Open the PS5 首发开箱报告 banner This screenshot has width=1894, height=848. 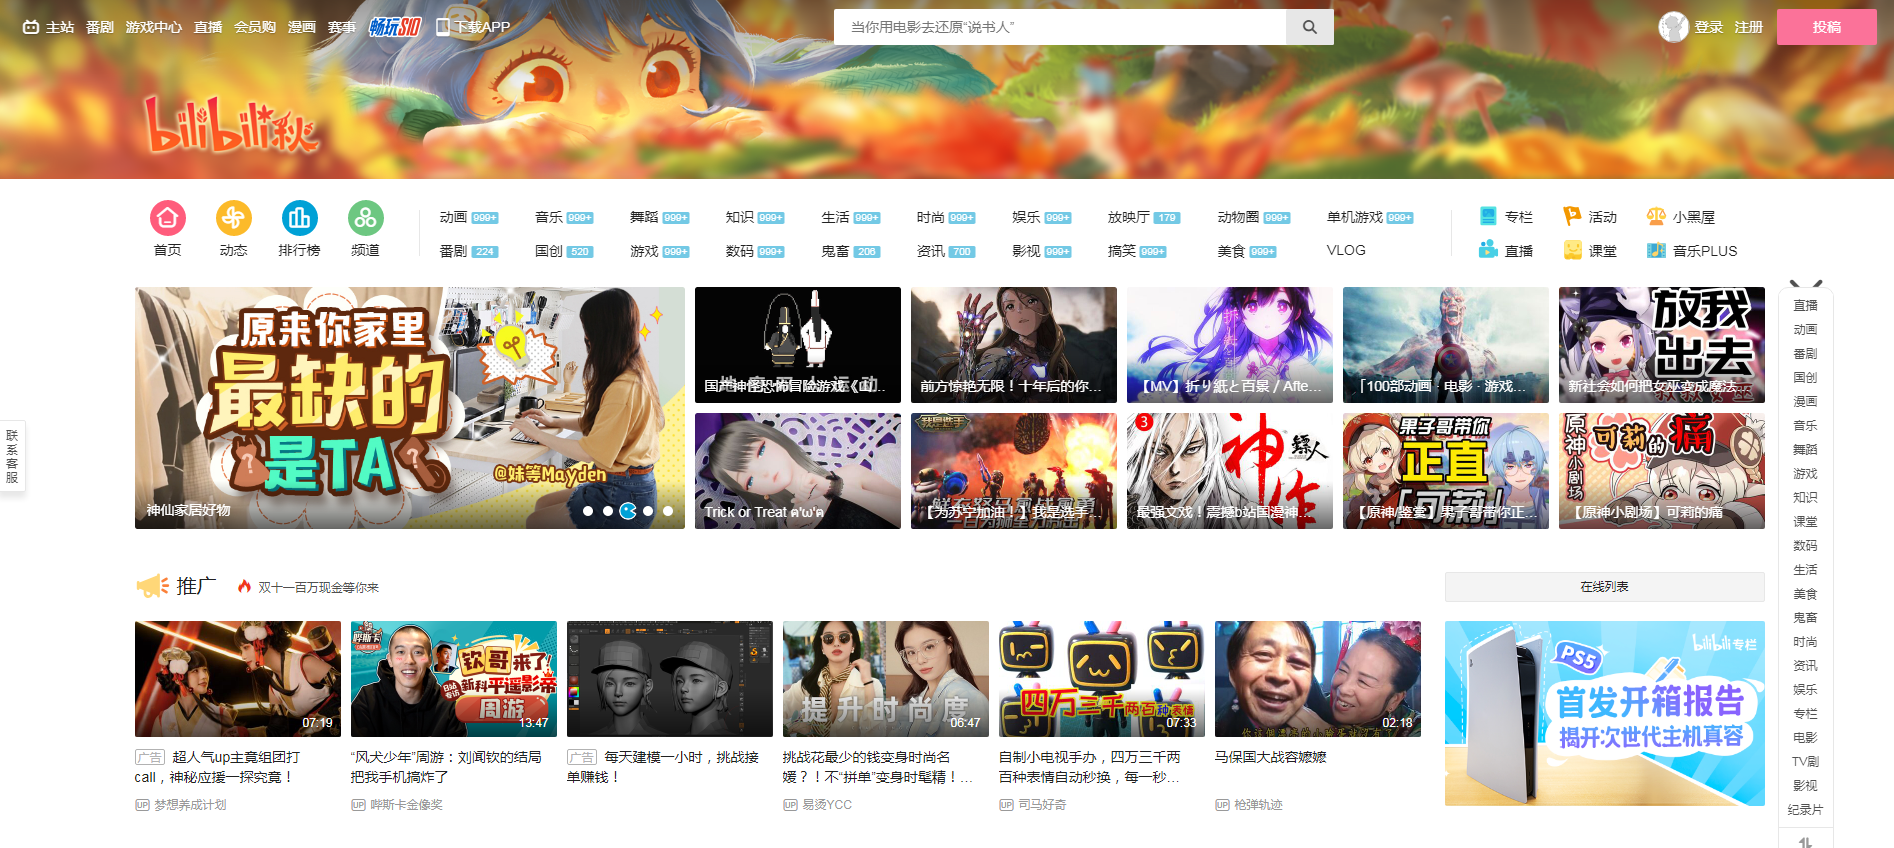[1605, 713]
